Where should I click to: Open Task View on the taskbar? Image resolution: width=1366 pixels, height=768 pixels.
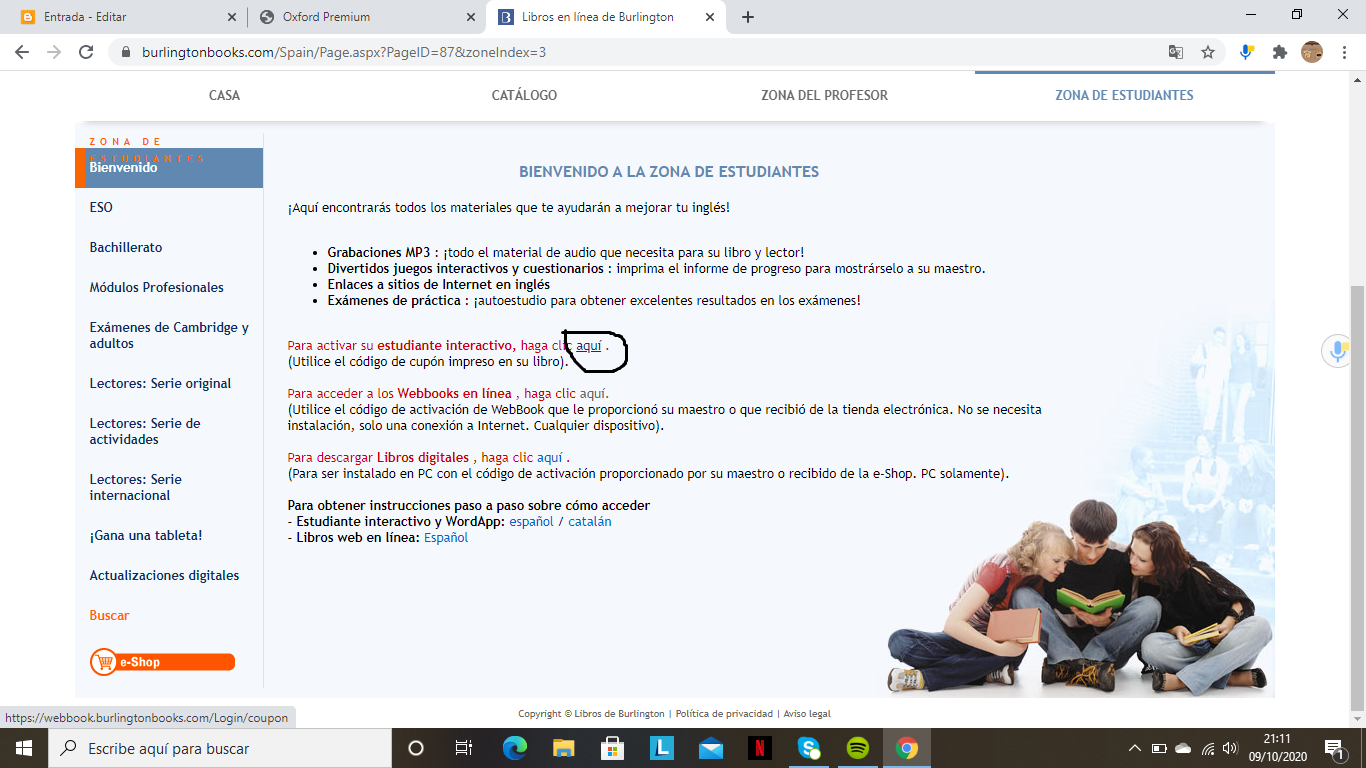464,748
